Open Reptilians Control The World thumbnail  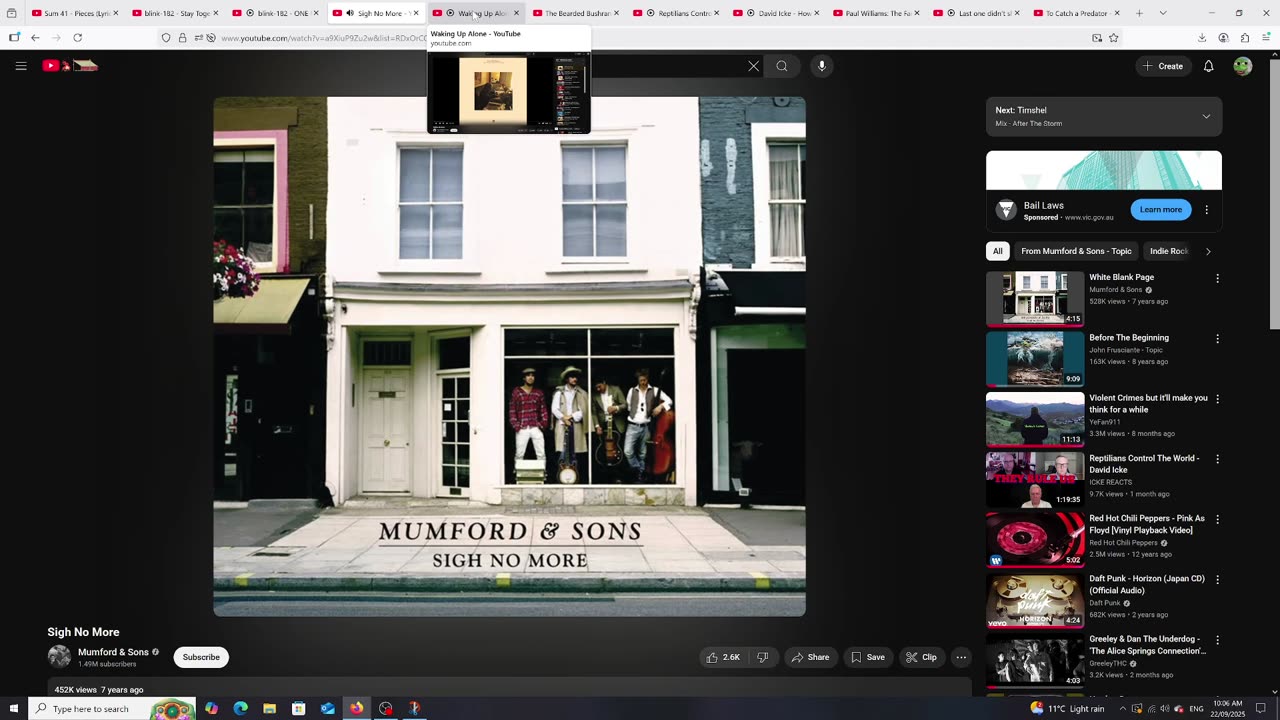pos(1035,479)
